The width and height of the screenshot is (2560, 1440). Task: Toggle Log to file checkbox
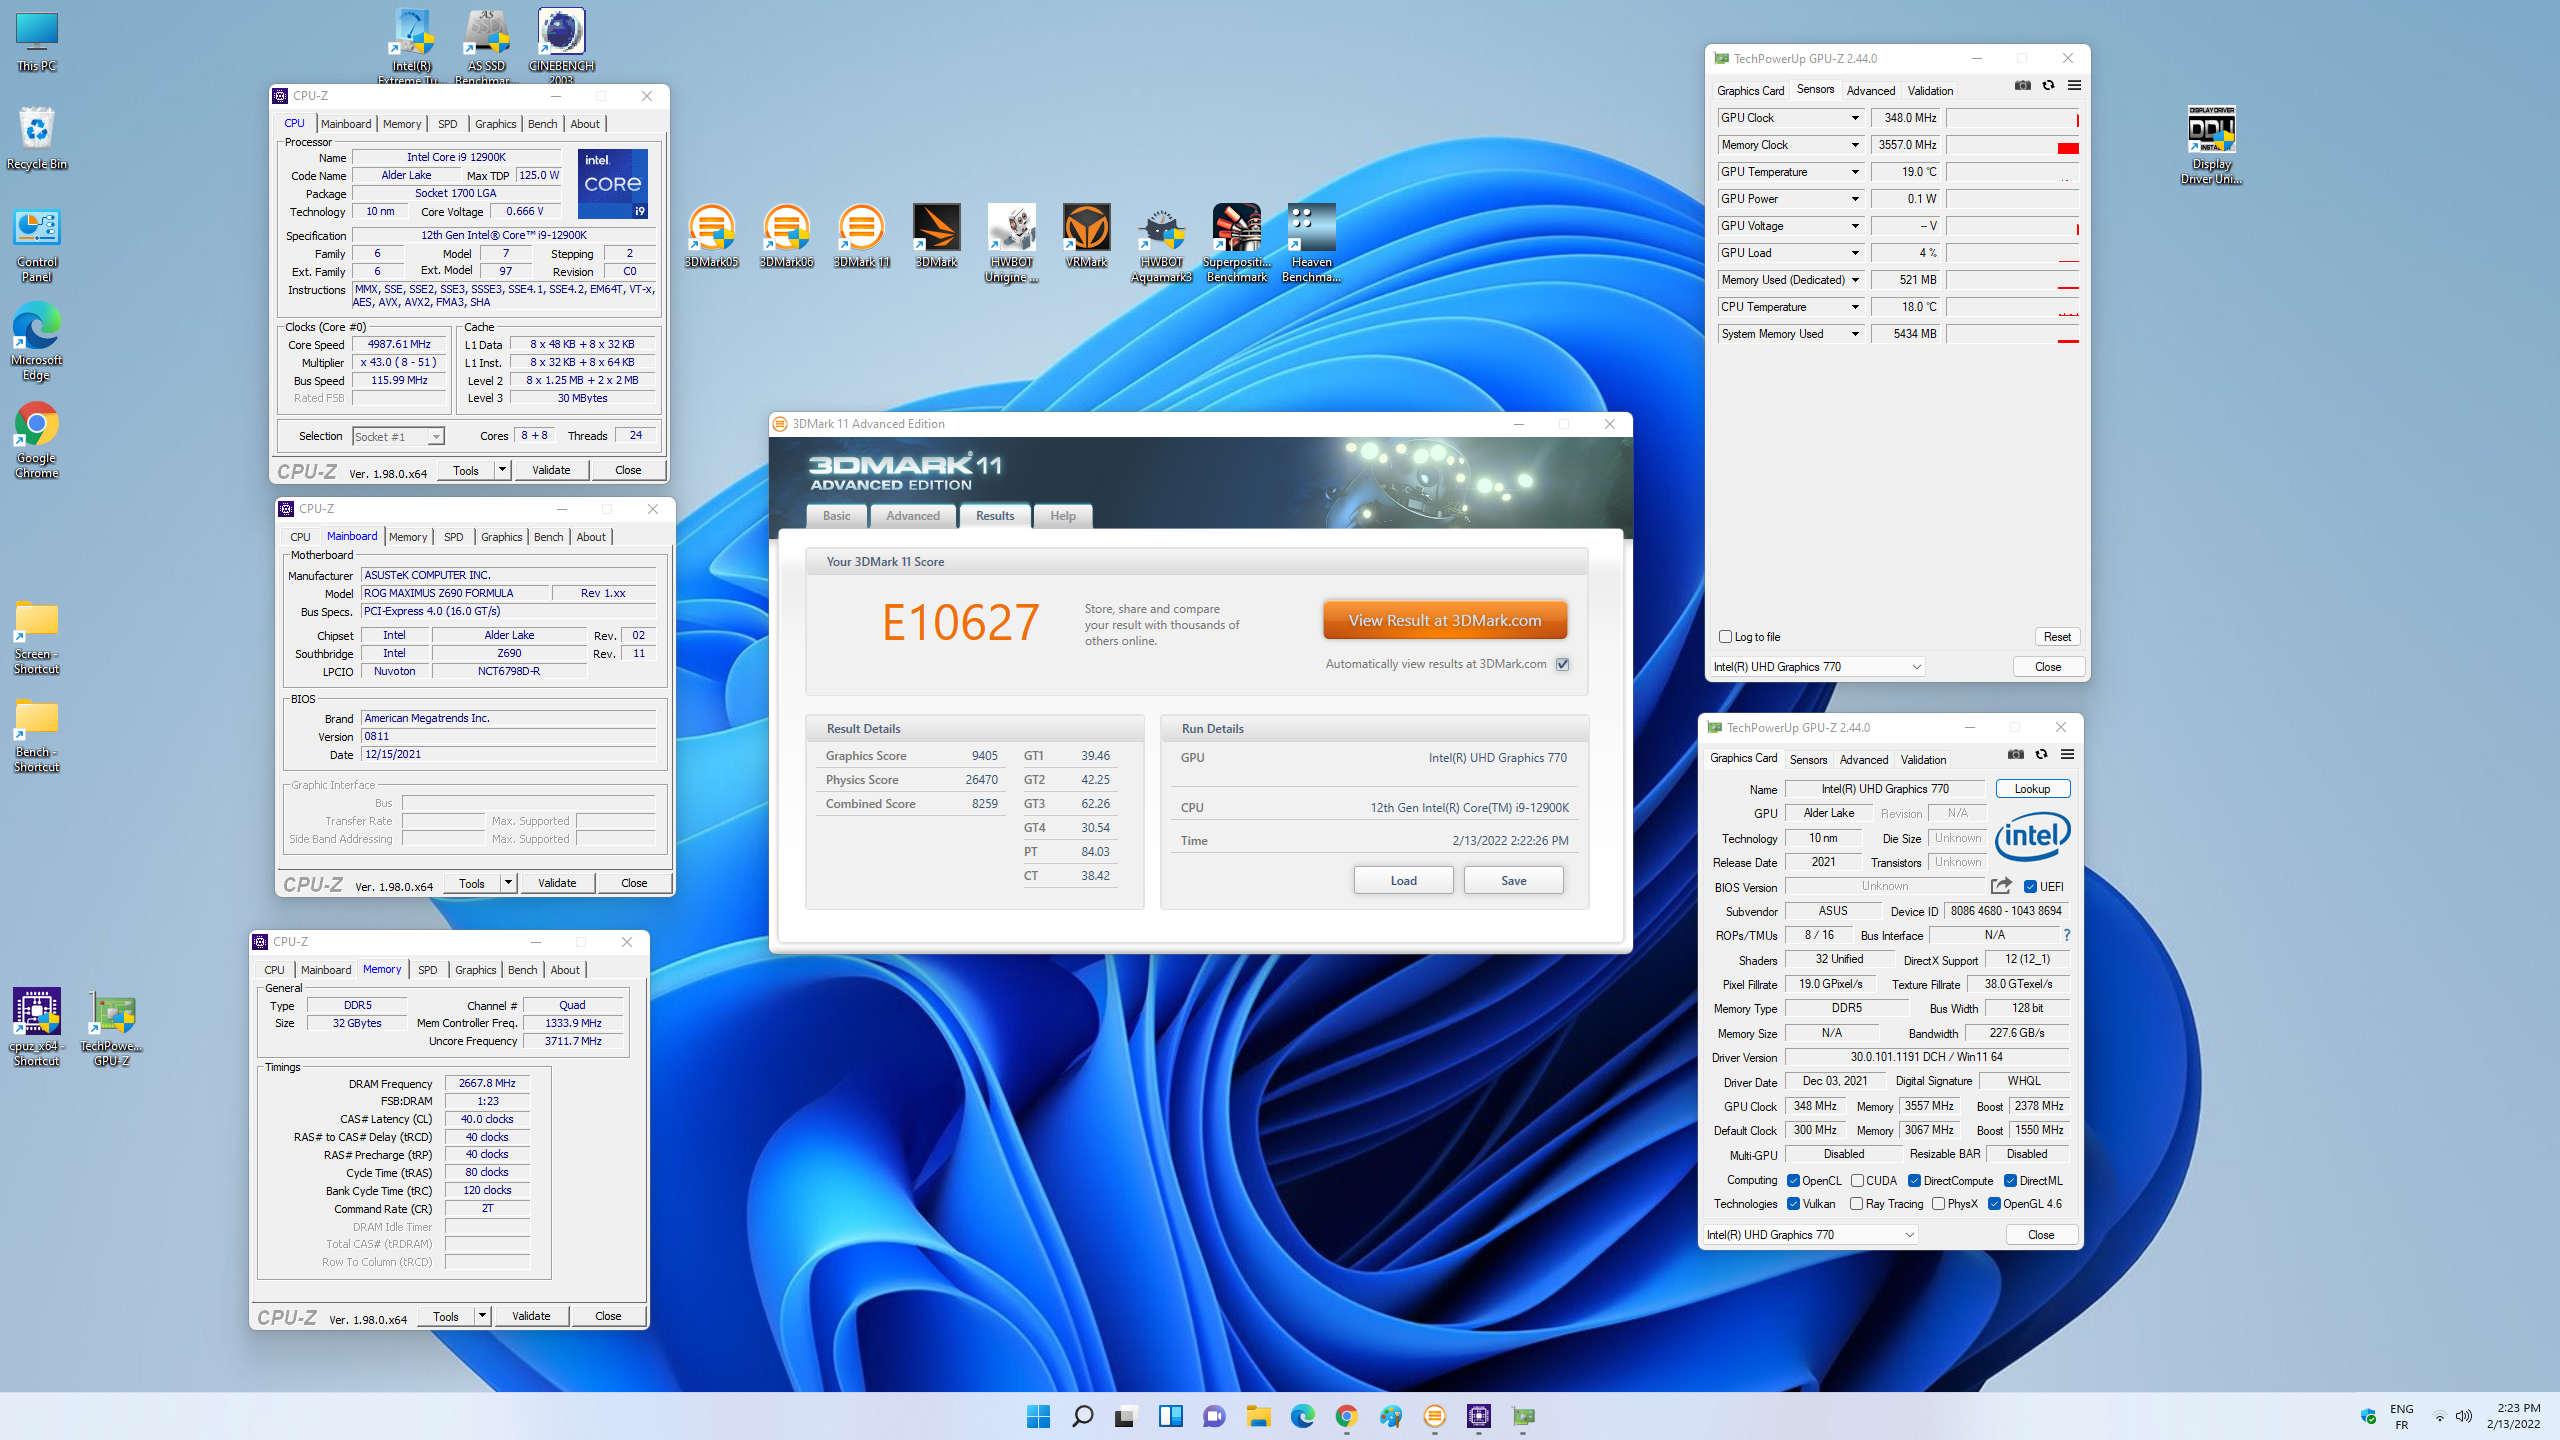(1725, 637)
